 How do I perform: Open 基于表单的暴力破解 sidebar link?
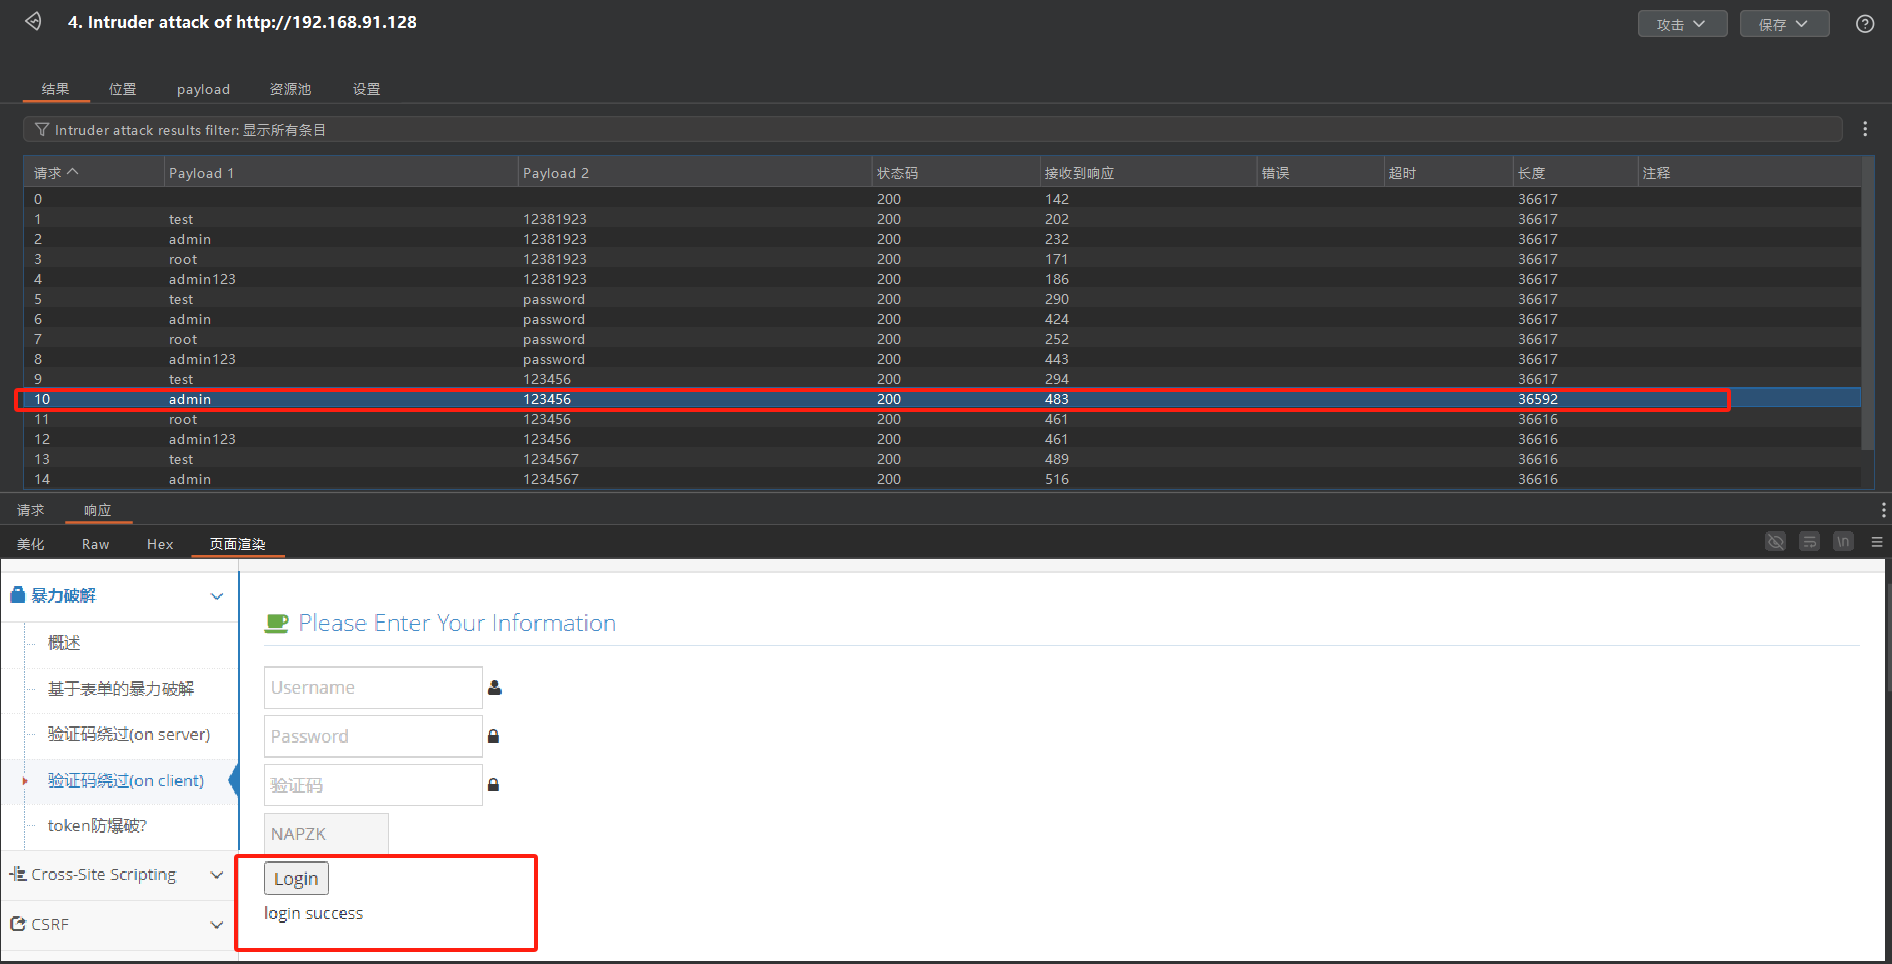[x=121, y=688]
